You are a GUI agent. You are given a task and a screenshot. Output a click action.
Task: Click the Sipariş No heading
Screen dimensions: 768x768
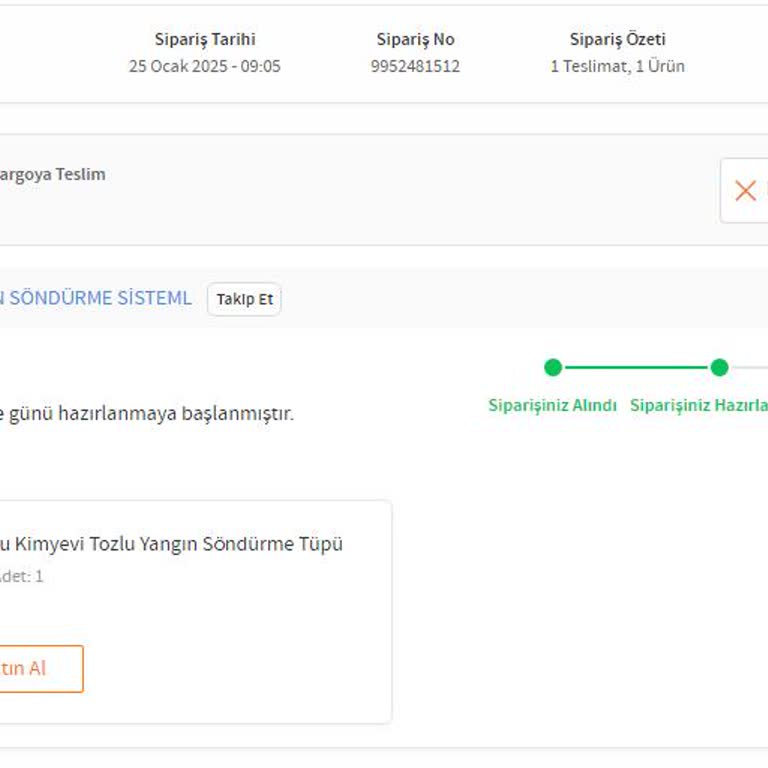[415, 39]
